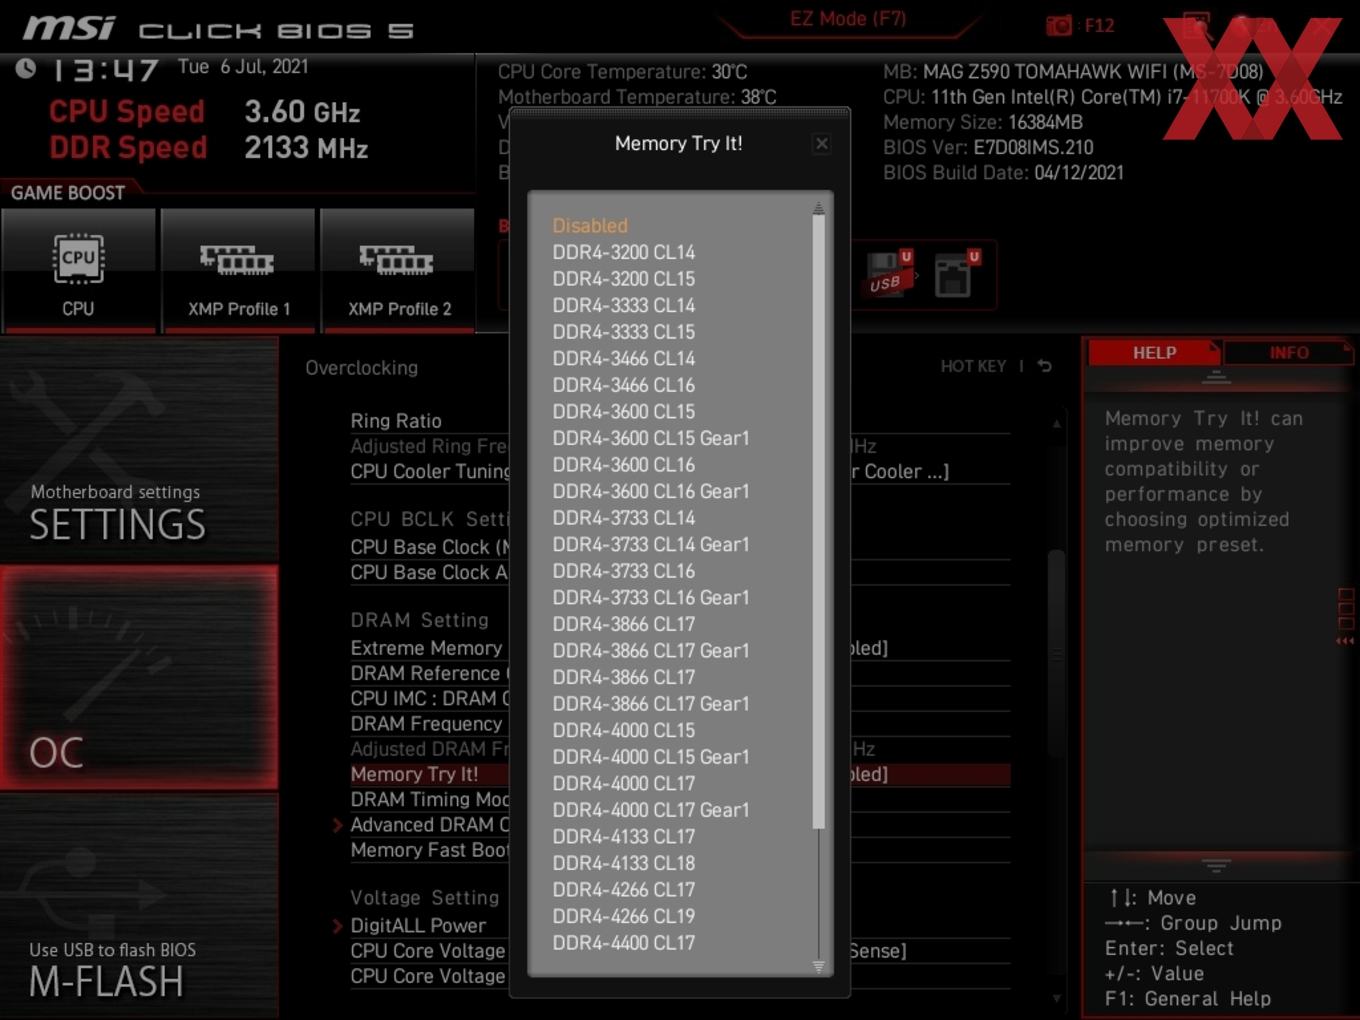The height and width of the screenshot is (1020, 1360).
Task: Open the M-FLASH tile
Action: (139, 906)
